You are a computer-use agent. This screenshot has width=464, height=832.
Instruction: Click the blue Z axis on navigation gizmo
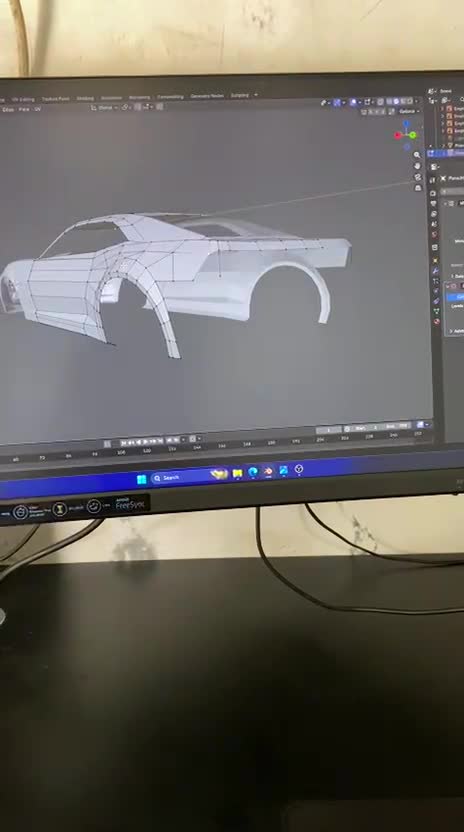click(x=407, y=124)
